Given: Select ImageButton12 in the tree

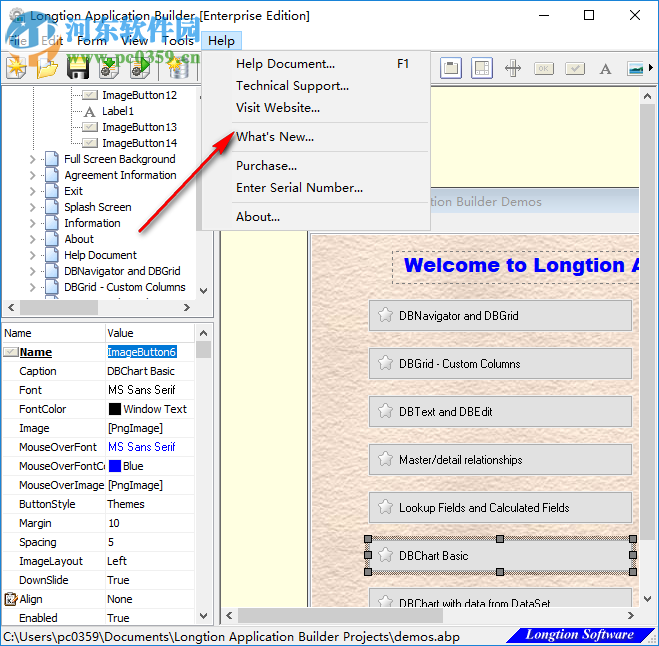Looking at the screenshot, I should point(140,95).
